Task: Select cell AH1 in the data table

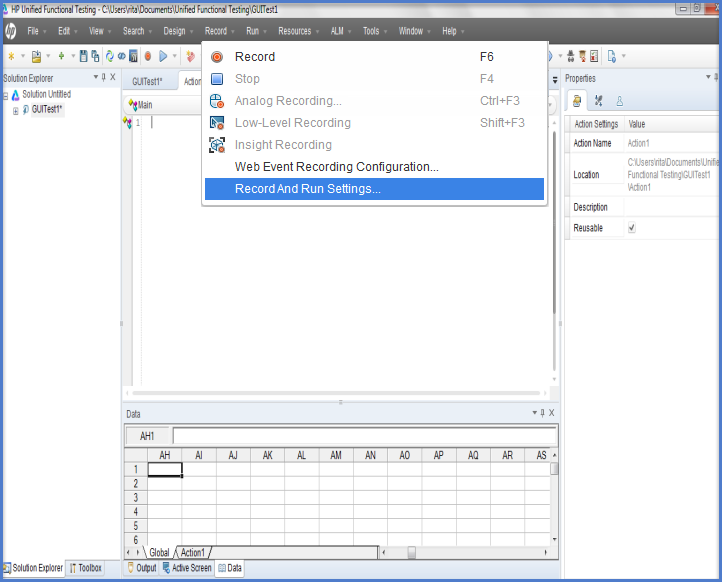Action: (x=165, y=469)
